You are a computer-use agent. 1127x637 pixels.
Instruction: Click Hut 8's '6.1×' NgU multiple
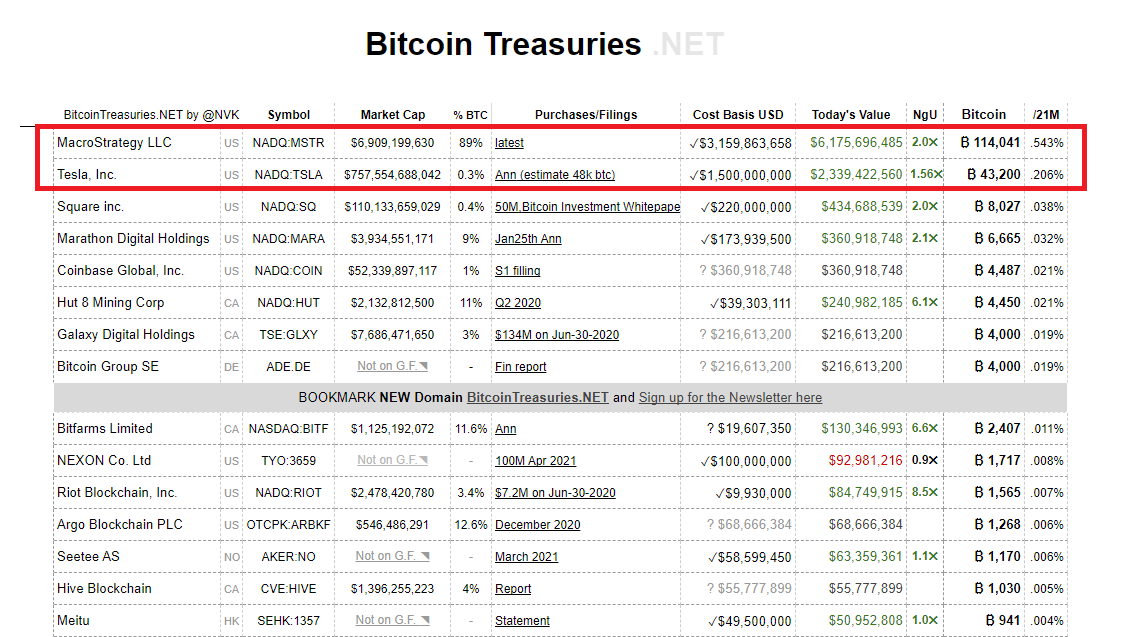point(925,302)
